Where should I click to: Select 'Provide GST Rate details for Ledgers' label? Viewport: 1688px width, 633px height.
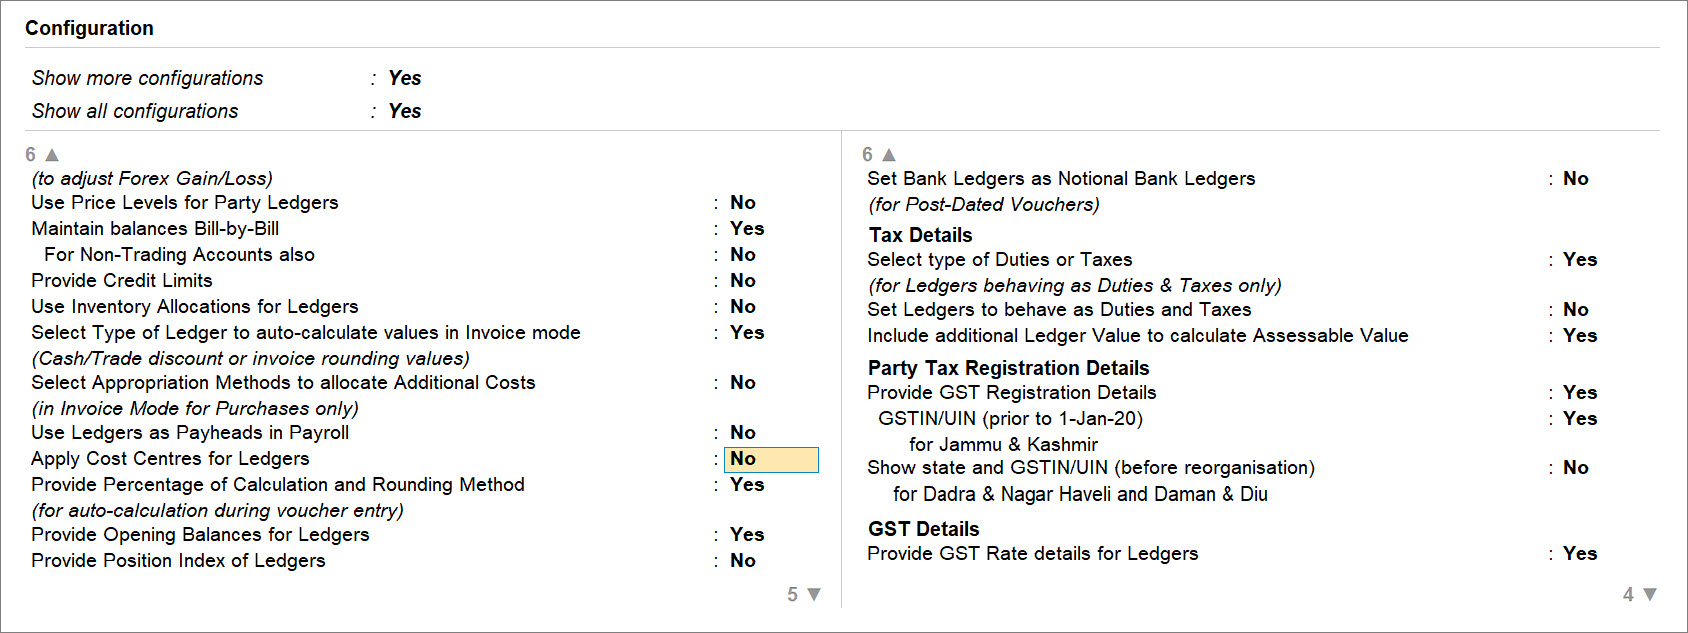point(1033,554)
